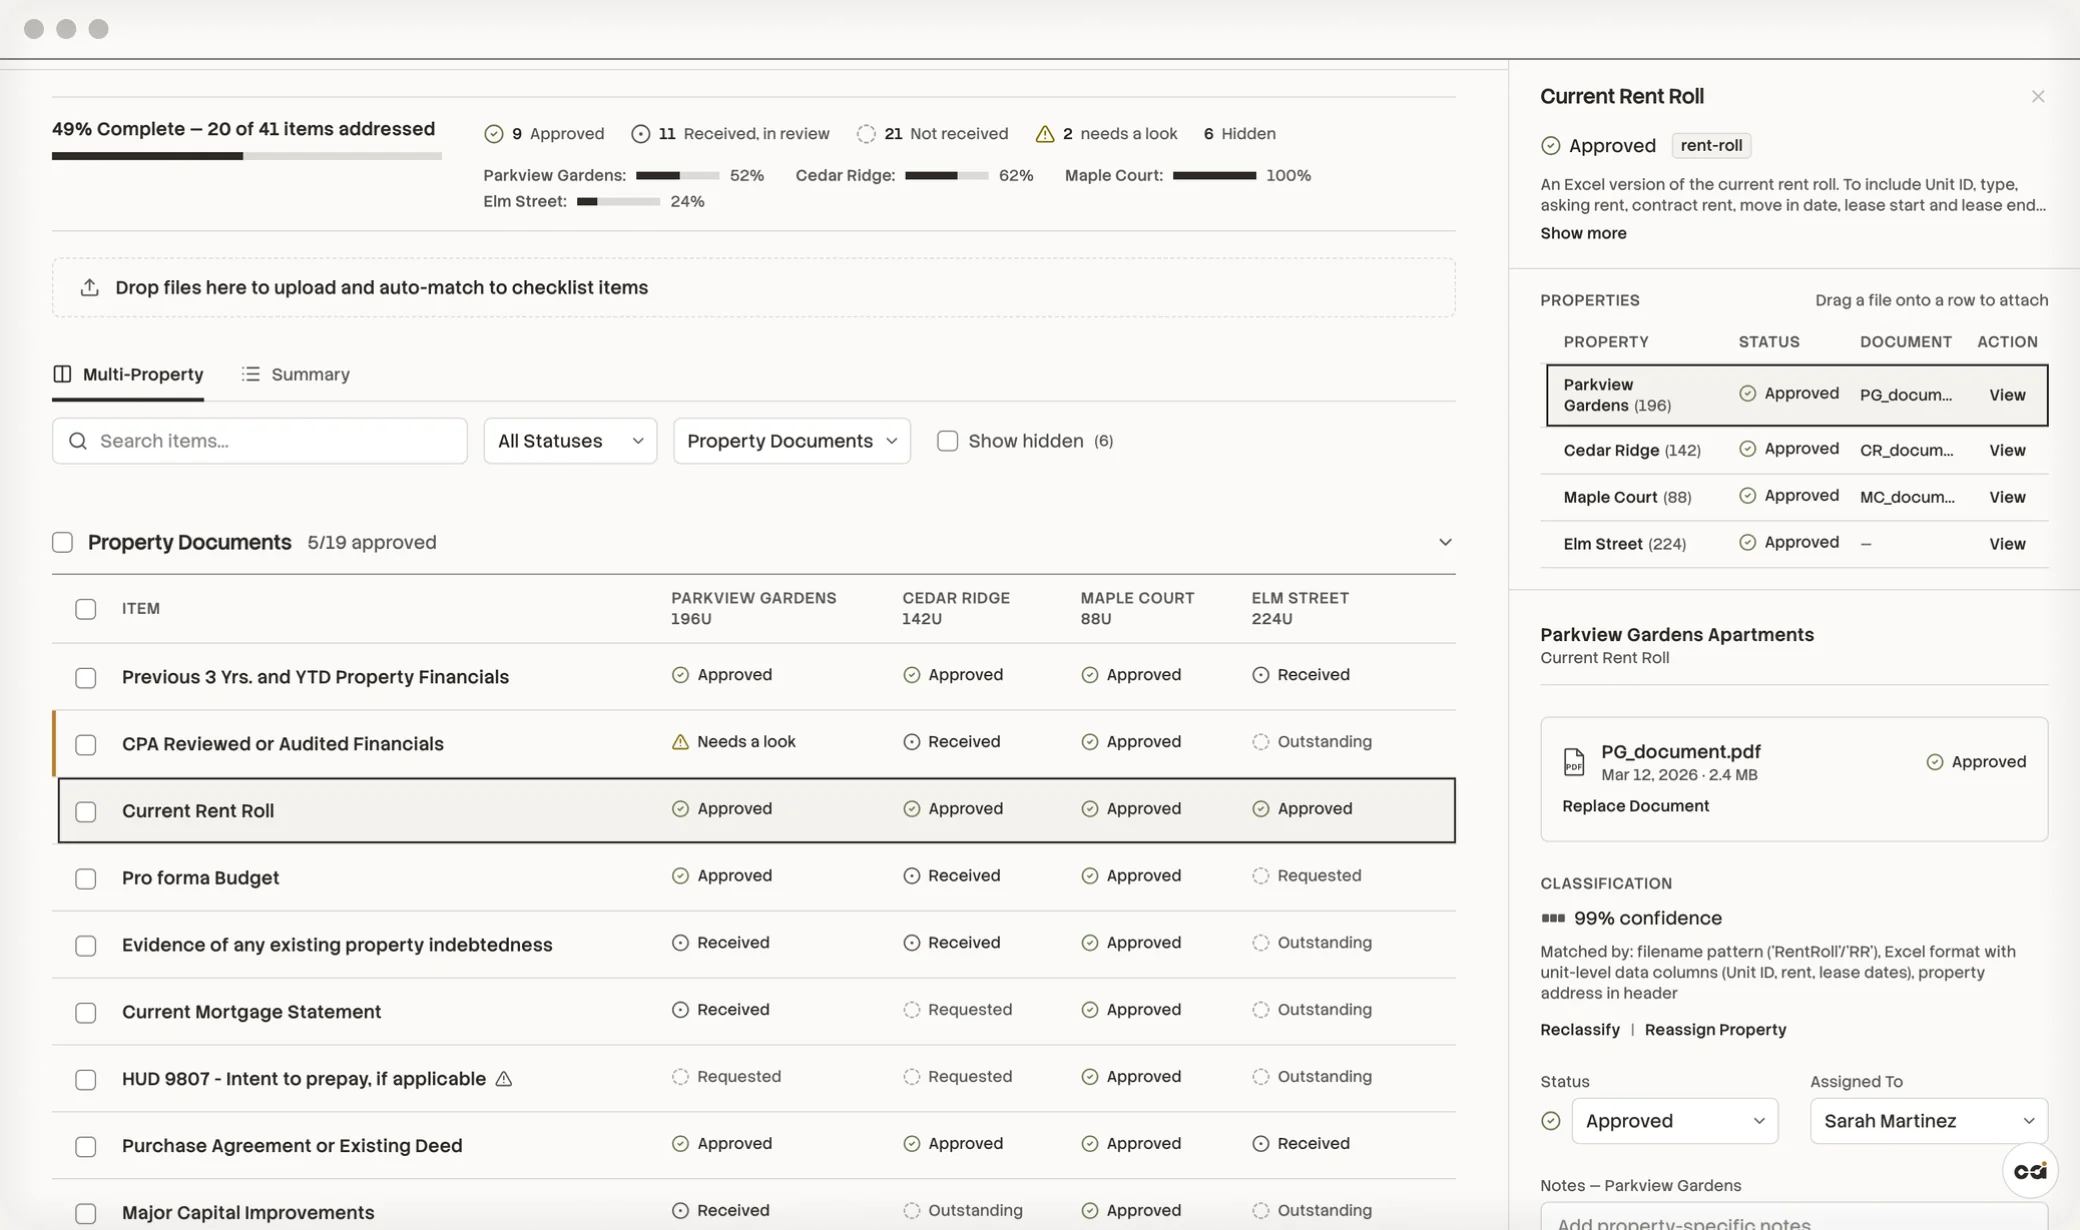Select Cedar Ridge row in Properties table
Image resolution: width=2080 pixels, height=1230 pixels.
click(1794, 450)
